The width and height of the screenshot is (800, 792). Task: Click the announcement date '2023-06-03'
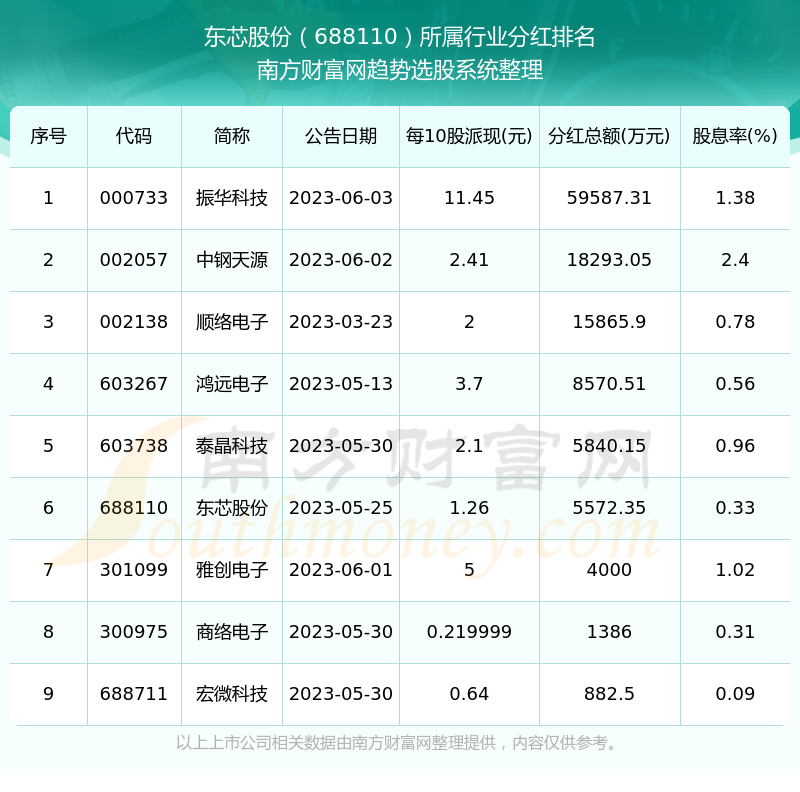click(x=341, y=198)
